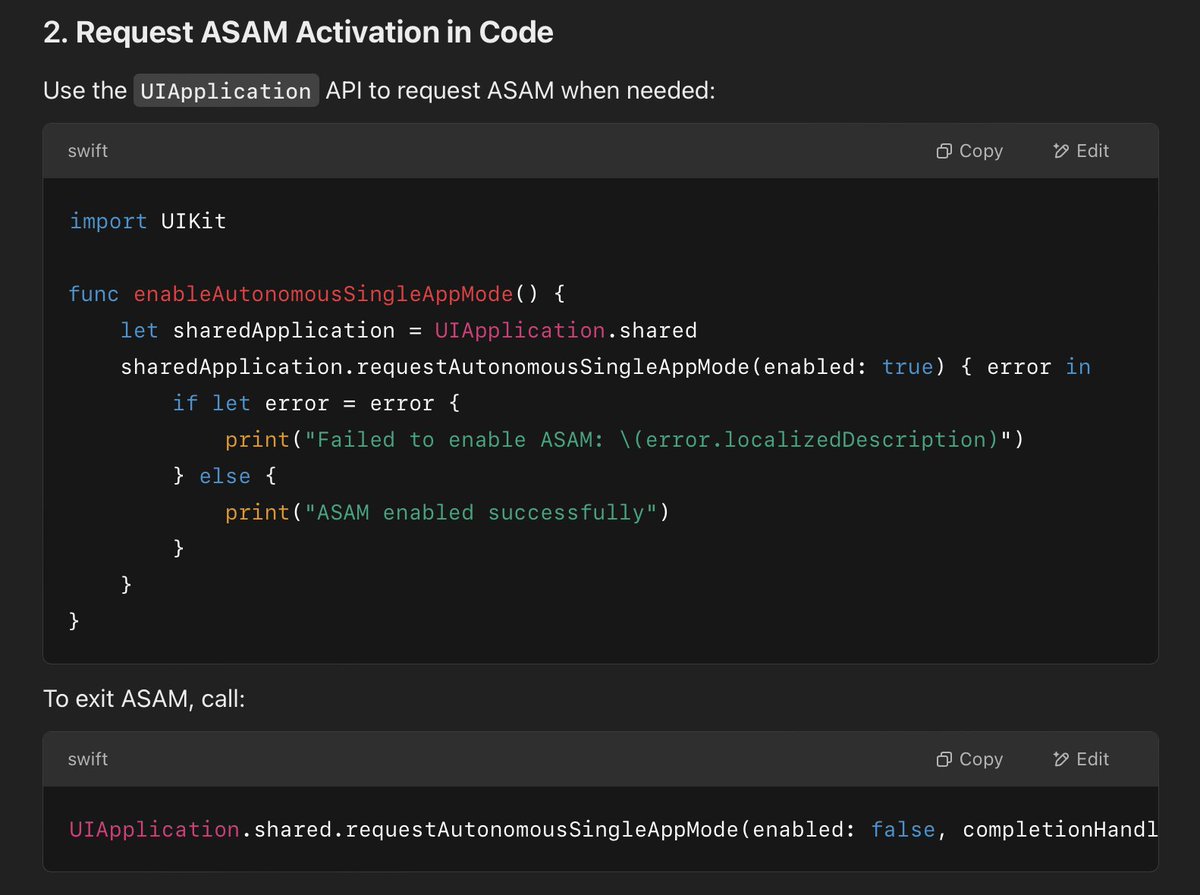Click the "swift" label on the first code block
This screenshot has width=1200, height=895.
pos(88,151)
